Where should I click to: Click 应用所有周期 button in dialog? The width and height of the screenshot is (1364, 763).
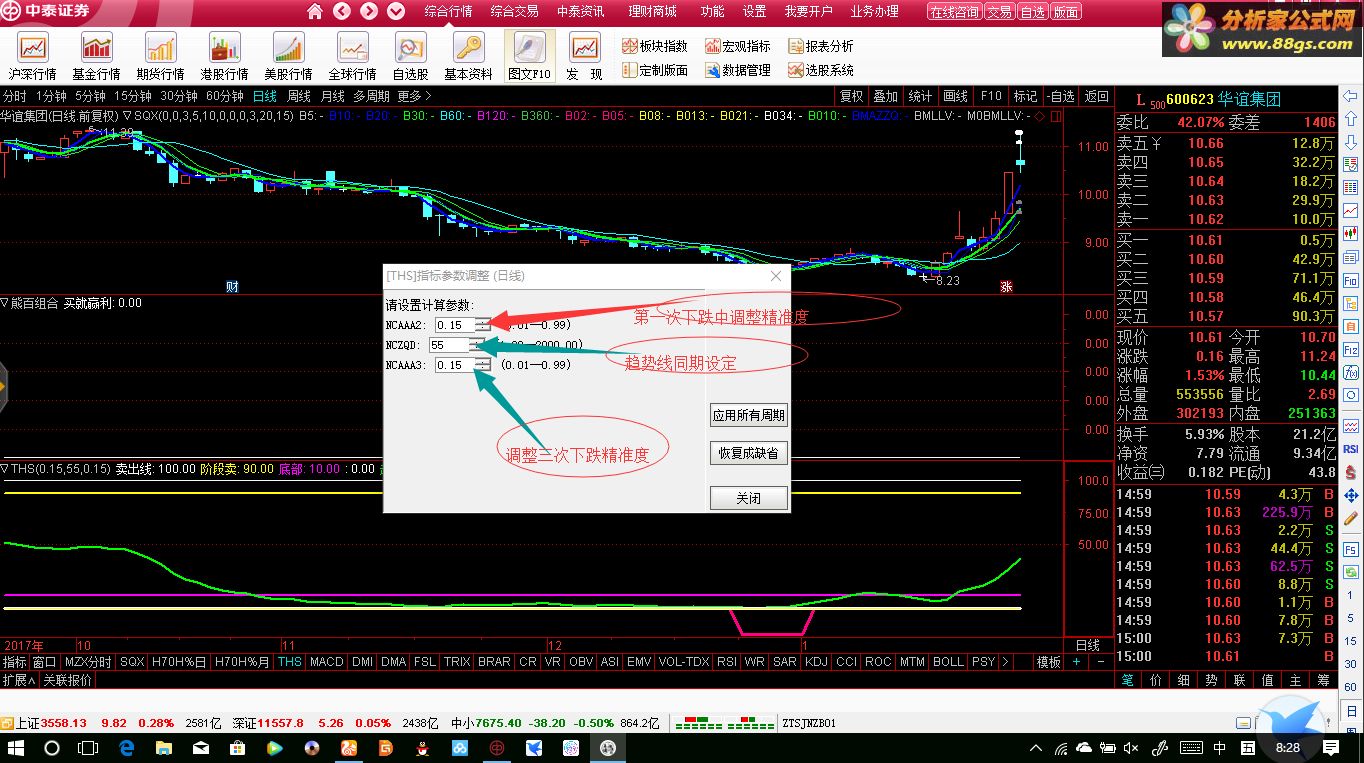(748, 415)
